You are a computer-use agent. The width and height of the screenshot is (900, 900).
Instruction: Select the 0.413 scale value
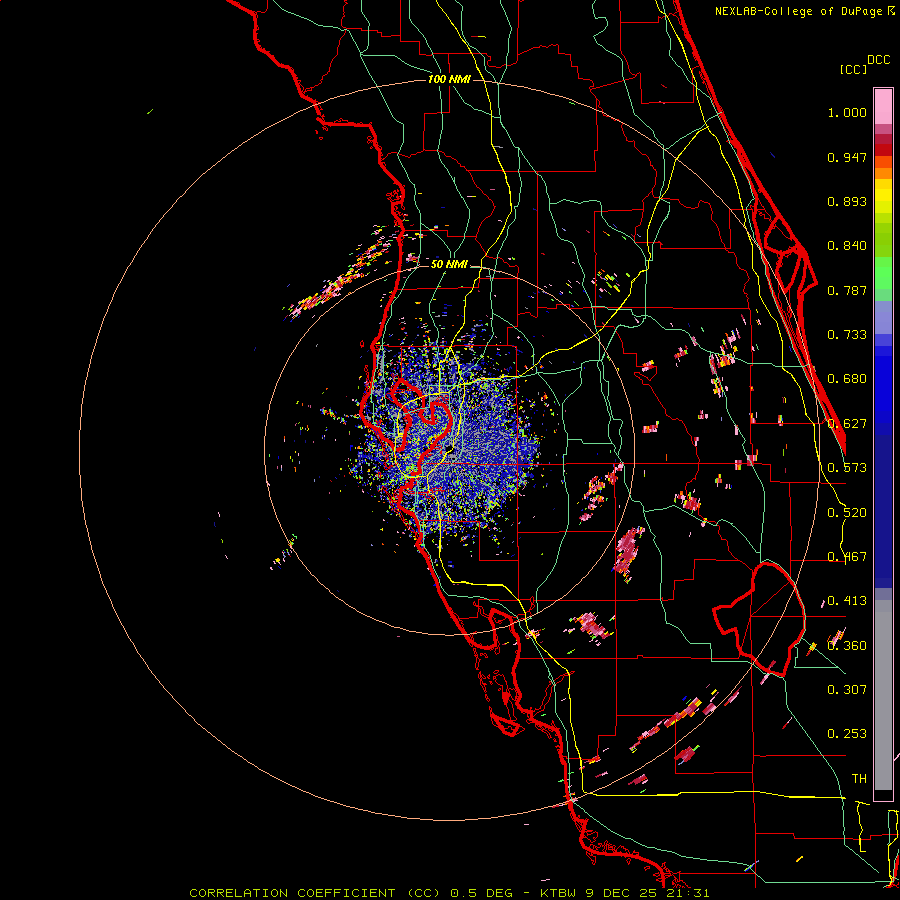click(847, 601)
